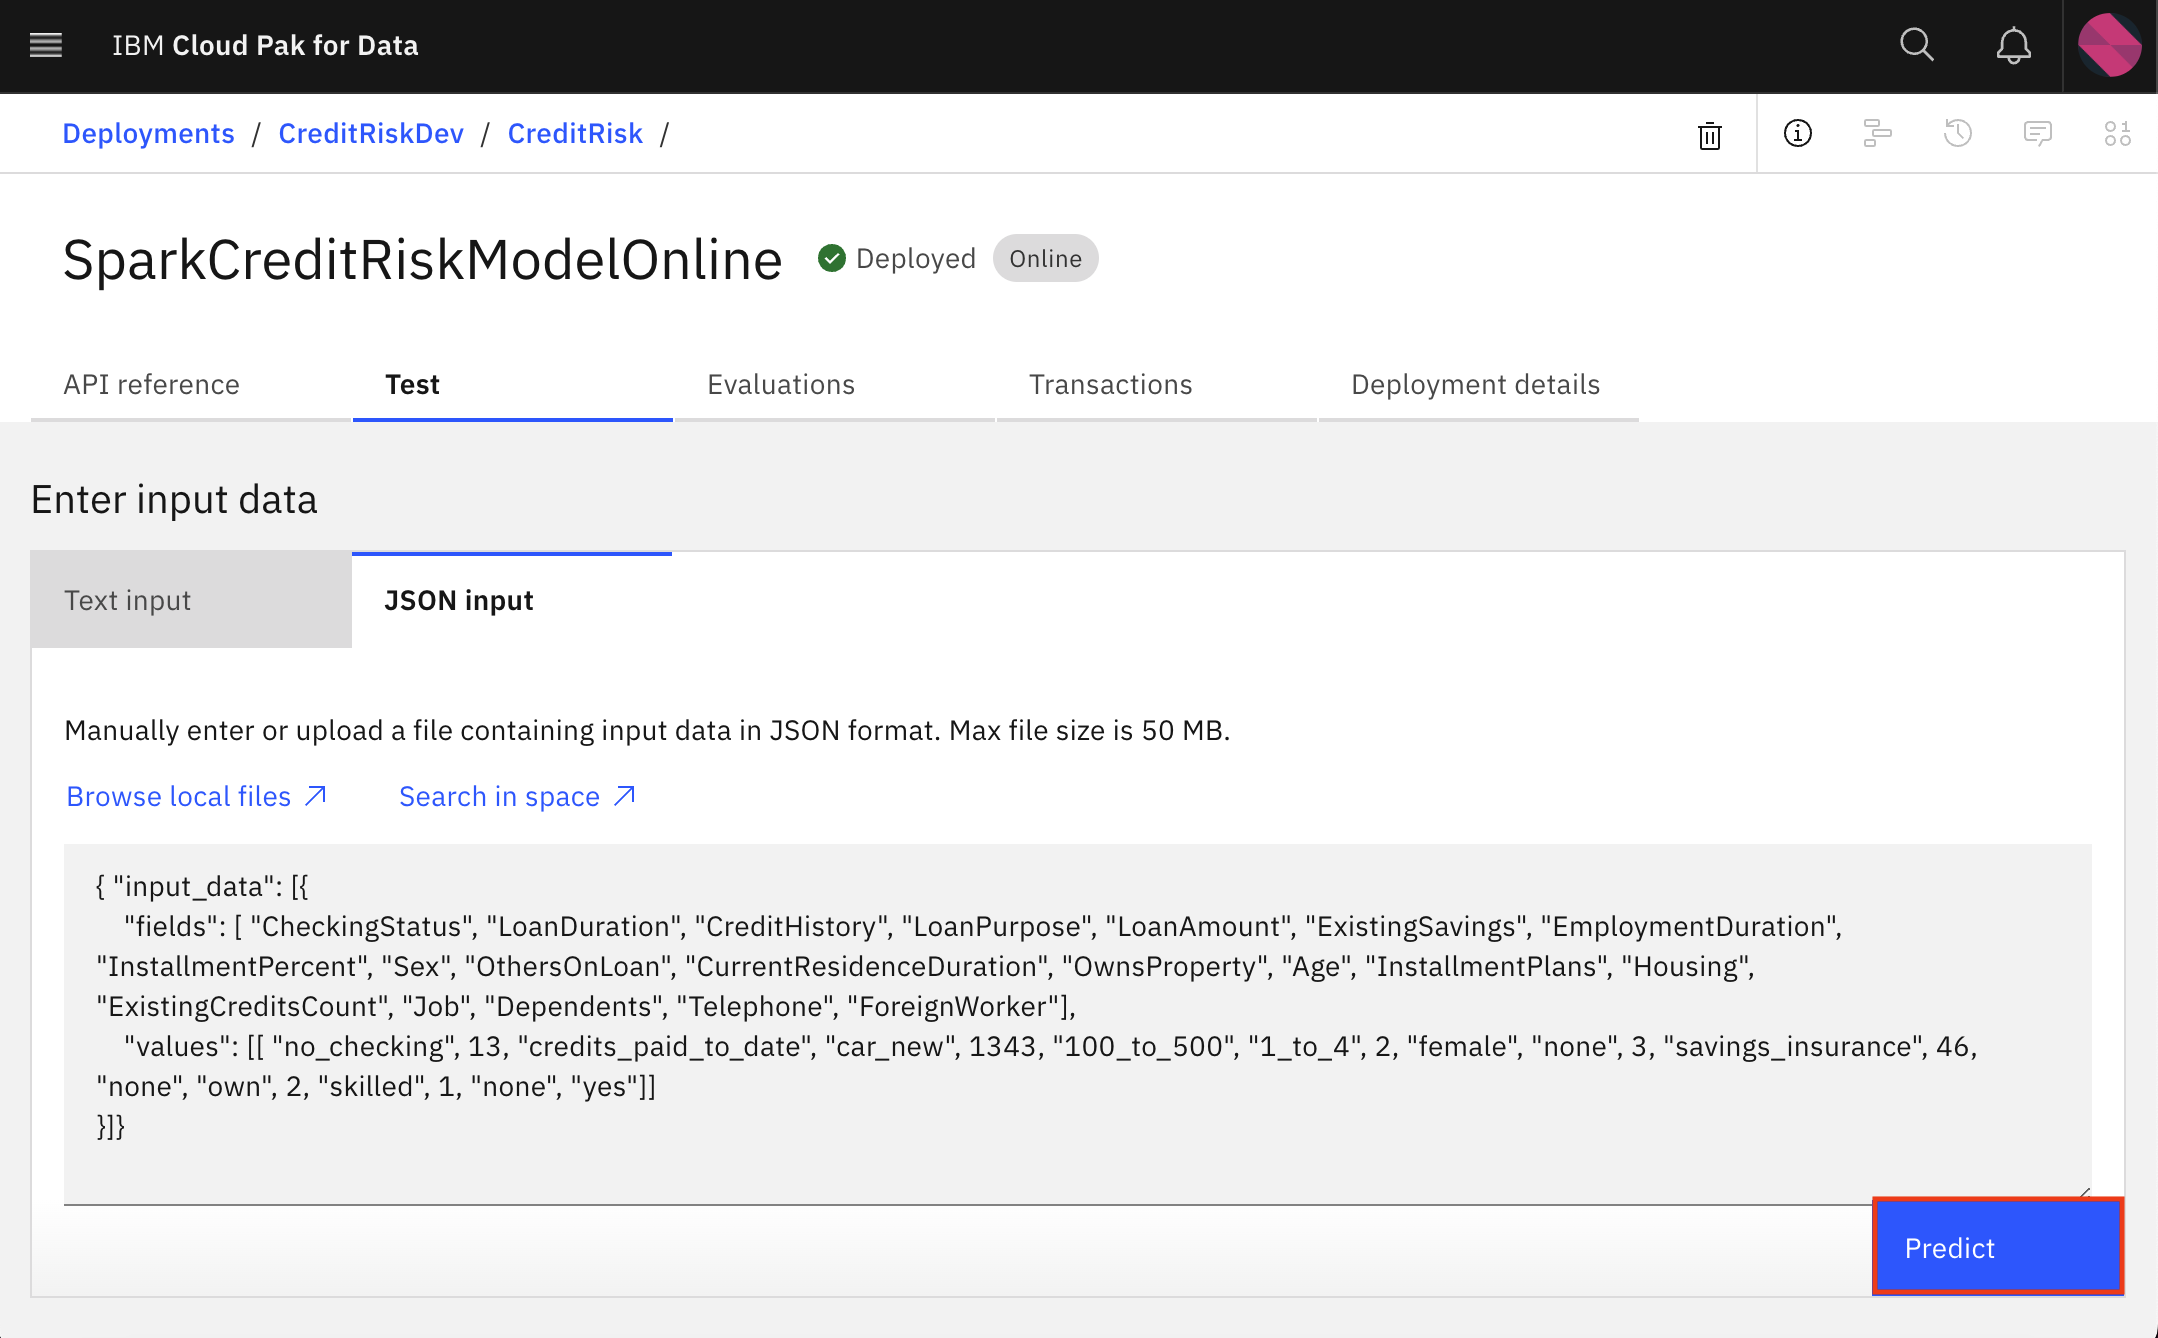Click the search icon in top navigation
This screenshot has height=1338, width=2158.
[x=1918, y=45]
